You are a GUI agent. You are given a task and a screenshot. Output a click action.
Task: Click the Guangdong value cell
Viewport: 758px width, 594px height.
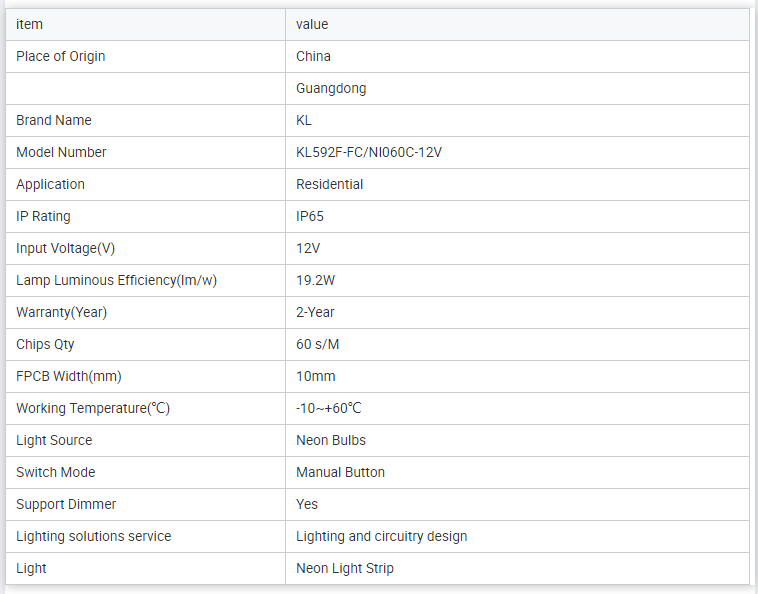[331, 88]
